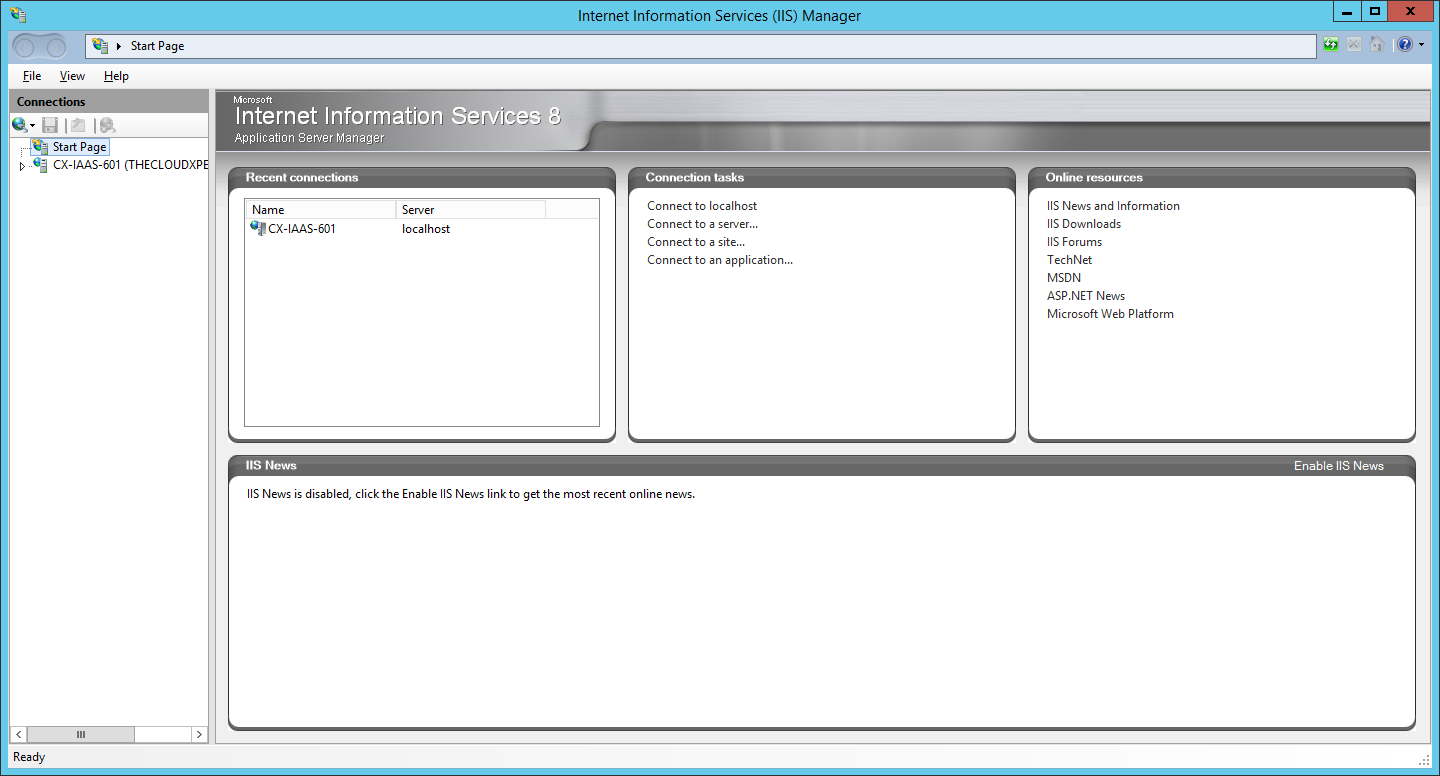
Task: Open the File menu
Action: point(32,76)
